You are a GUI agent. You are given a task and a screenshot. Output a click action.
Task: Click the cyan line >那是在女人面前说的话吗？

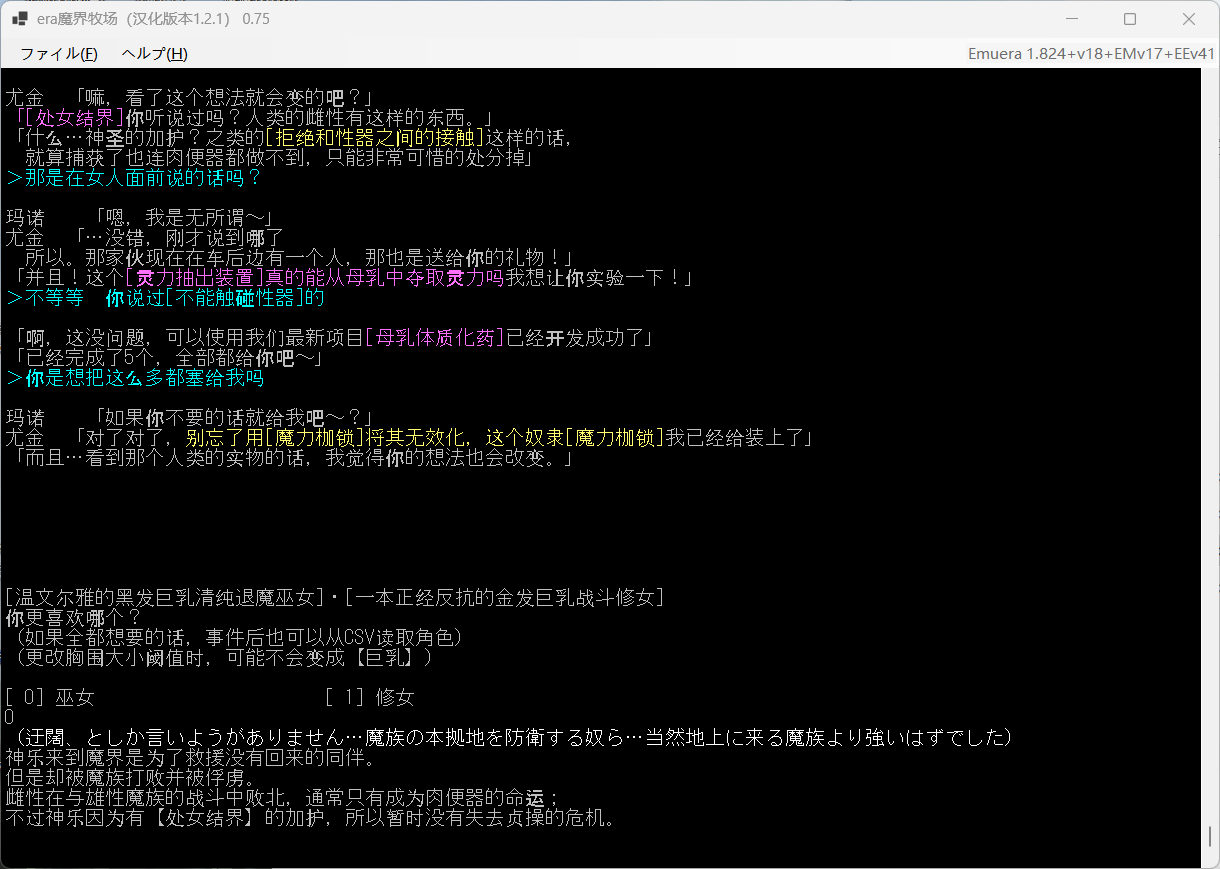134,178
